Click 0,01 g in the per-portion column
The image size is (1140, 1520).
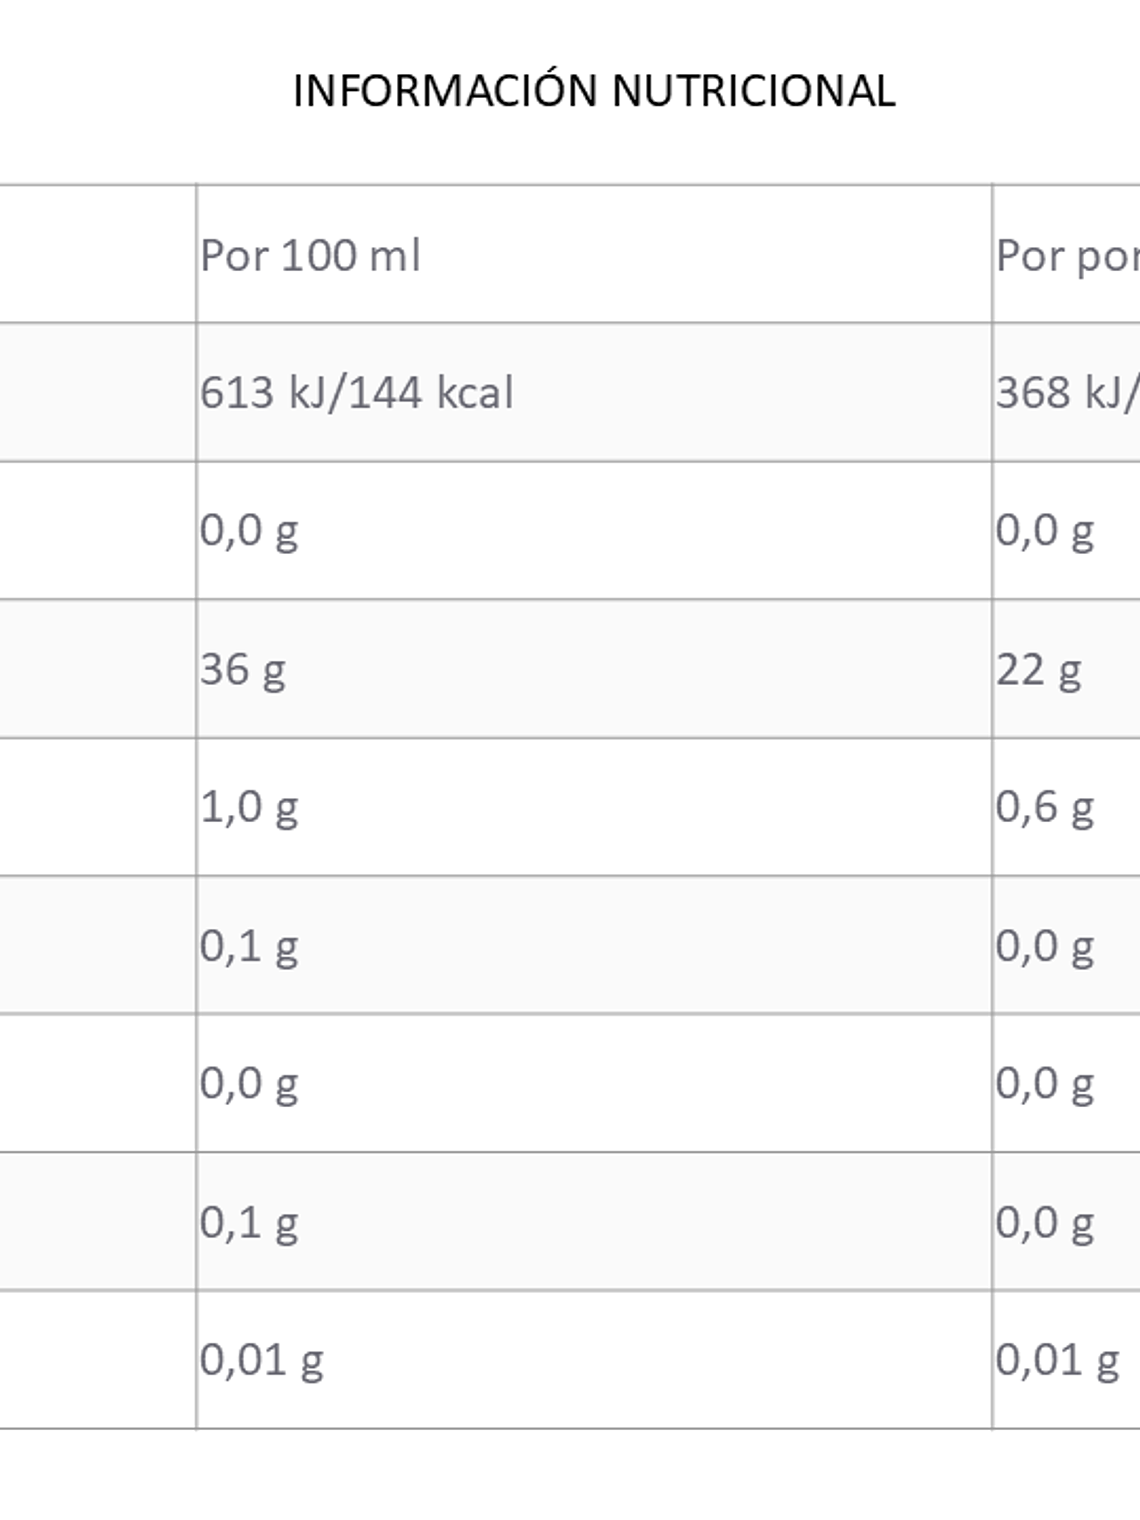[1056, 1359]
